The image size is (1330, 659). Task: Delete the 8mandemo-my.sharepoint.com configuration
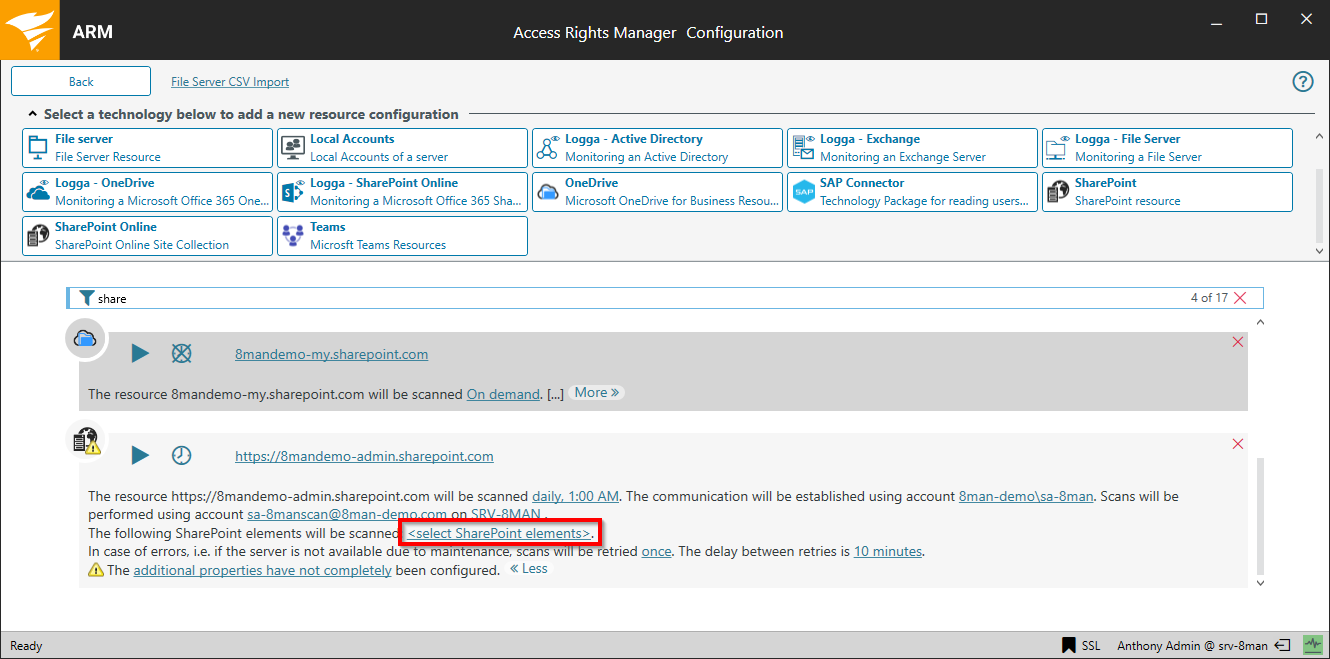(1238, 342)
